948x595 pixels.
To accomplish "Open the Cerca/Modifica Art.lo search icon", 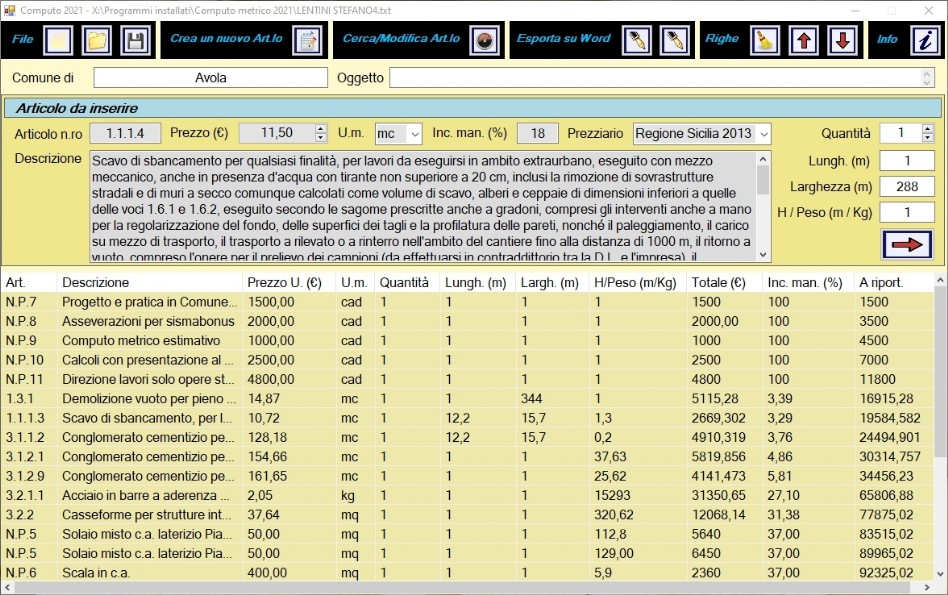I will tap(485, 41).
